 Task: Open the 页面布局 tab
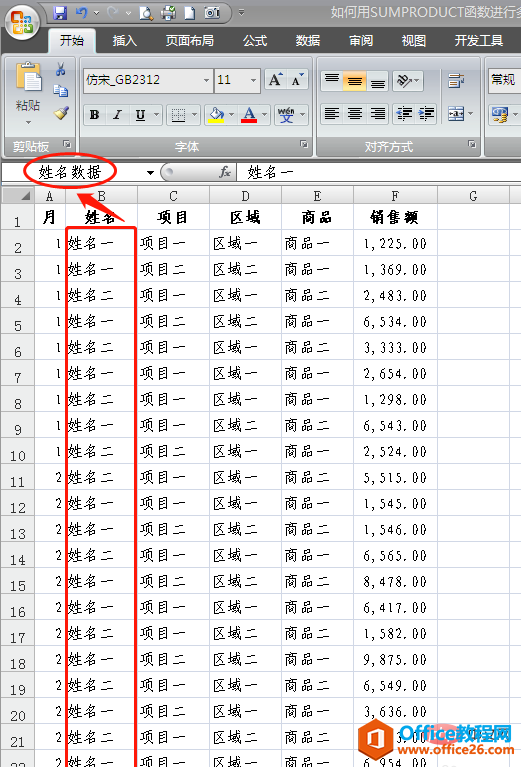point(189,41)
